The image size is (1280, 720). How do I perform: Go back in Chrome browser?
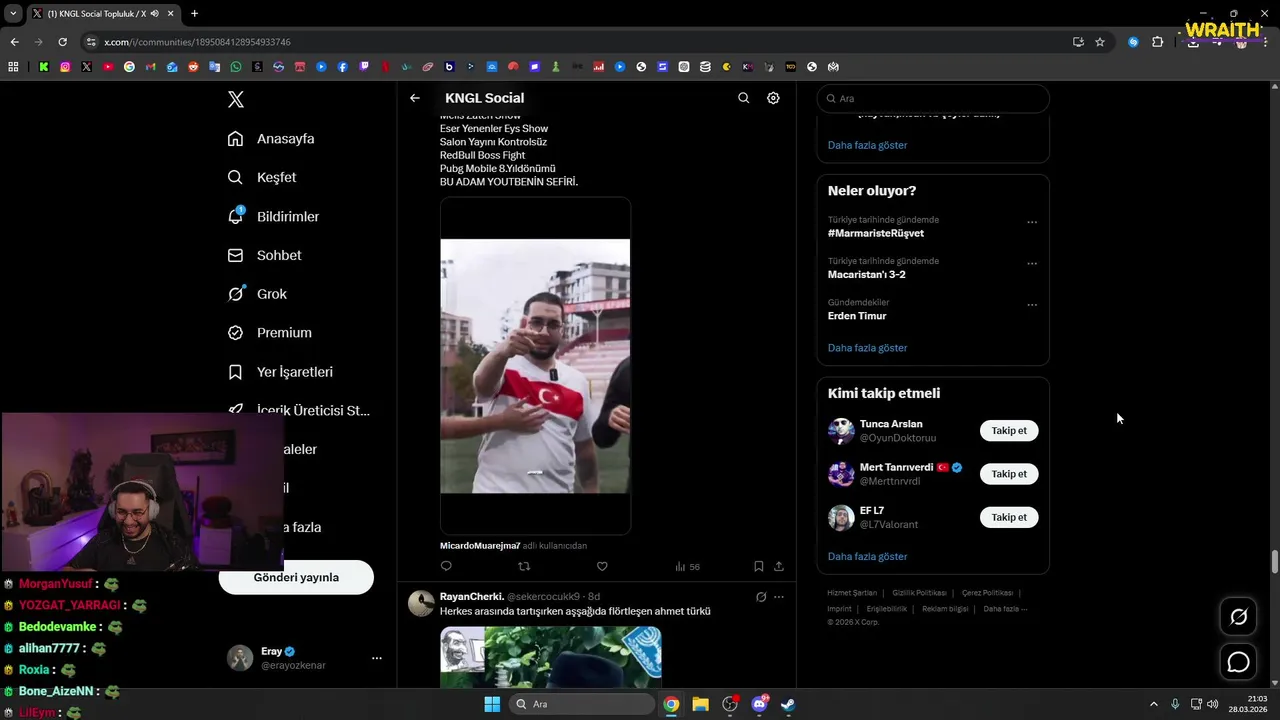point(14,42)
